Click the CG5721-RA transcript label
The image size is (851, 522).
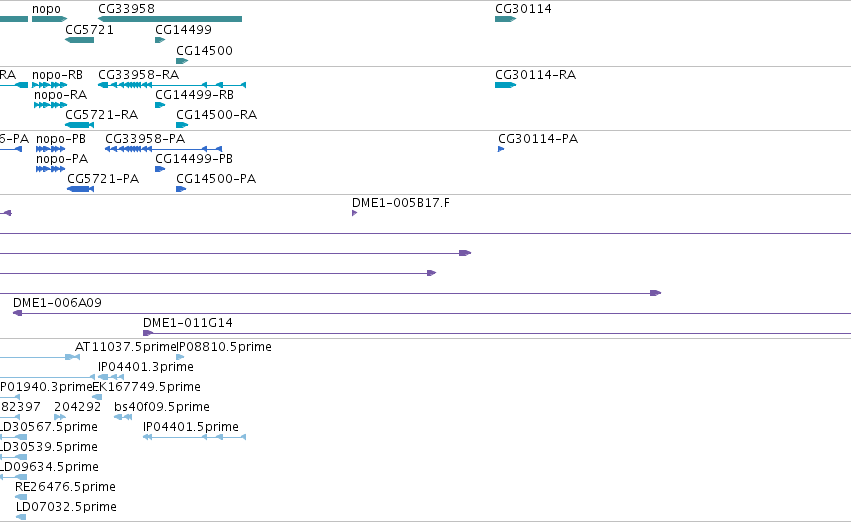[101, 114]
